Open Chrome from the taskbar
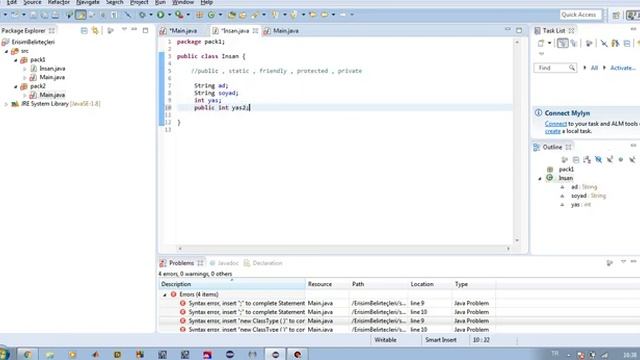The height and width of the screenshot is (360, 640). pos(27,354)
